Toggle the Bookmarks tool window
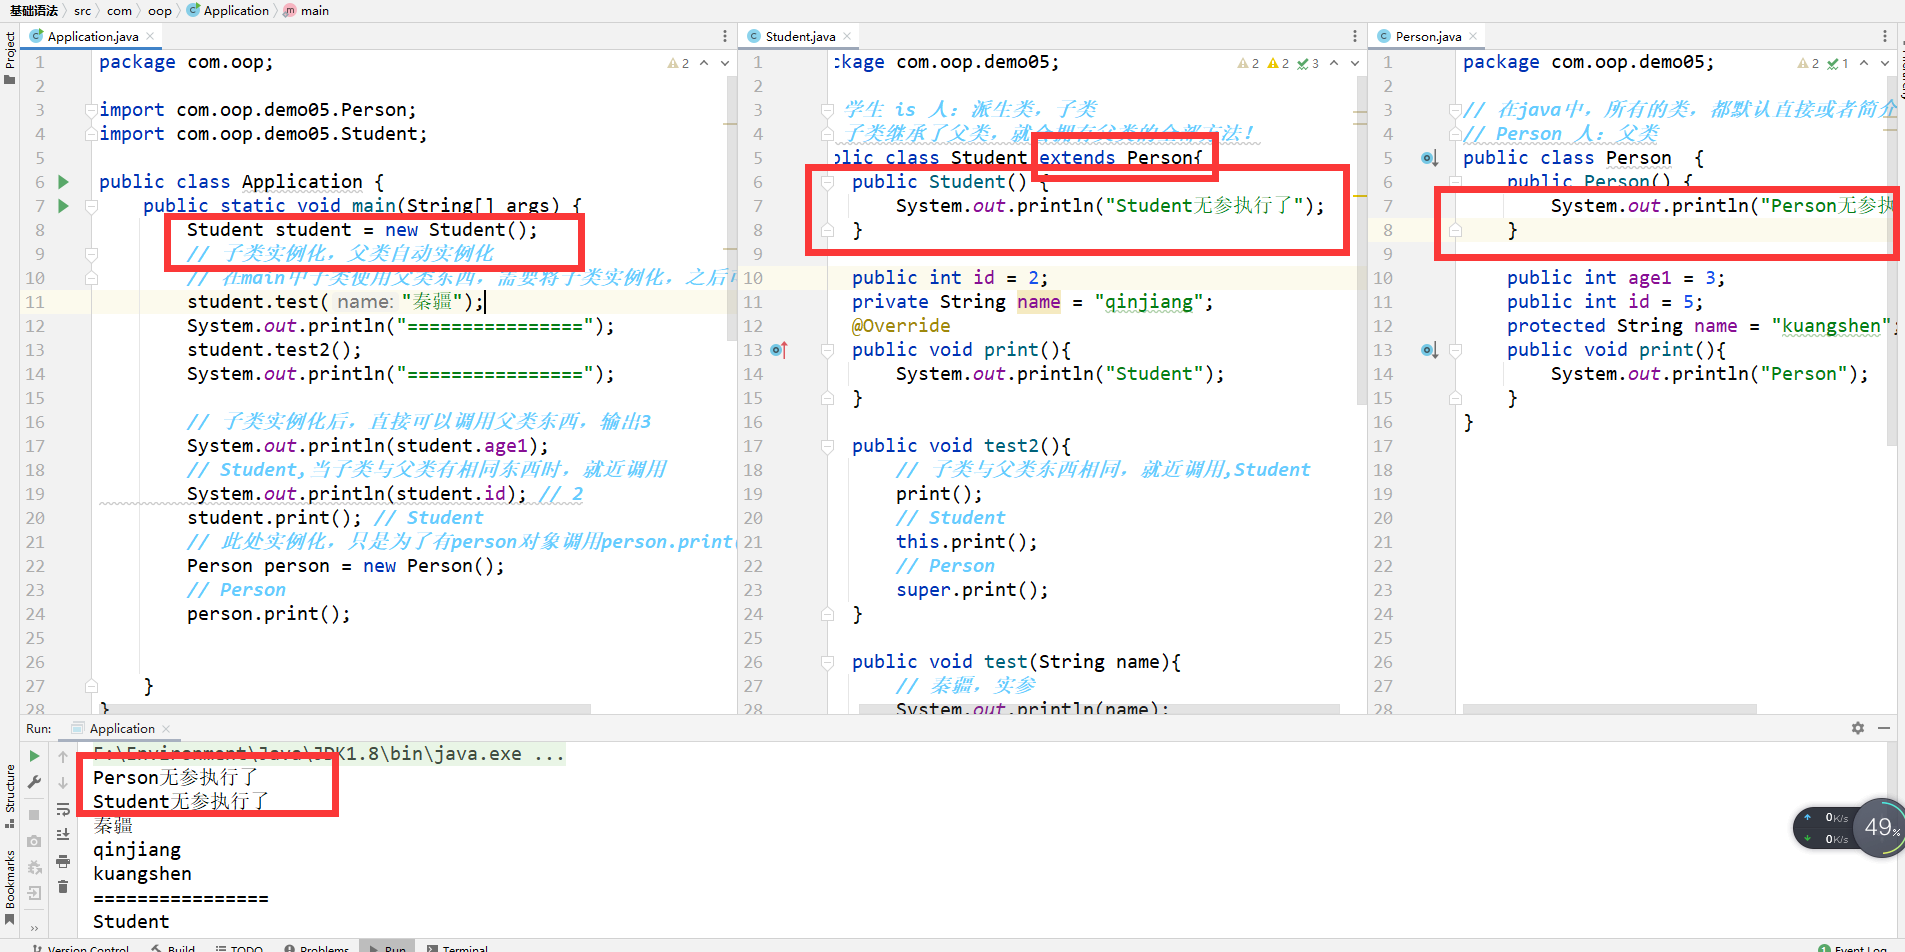This screenshot has height=952, width=1905. (10, 886)
